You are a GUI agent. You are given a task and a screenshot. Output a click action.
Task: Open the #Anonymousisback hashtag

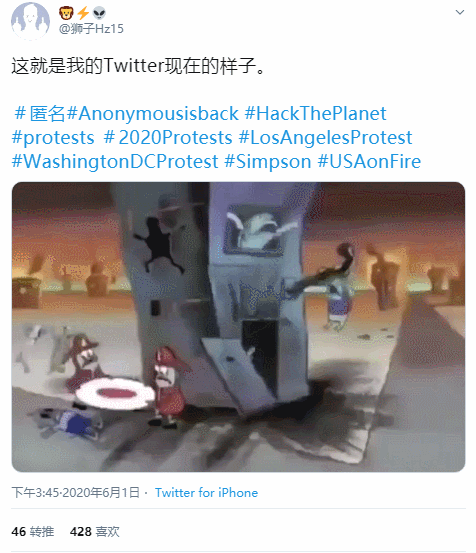click(153, 114)
